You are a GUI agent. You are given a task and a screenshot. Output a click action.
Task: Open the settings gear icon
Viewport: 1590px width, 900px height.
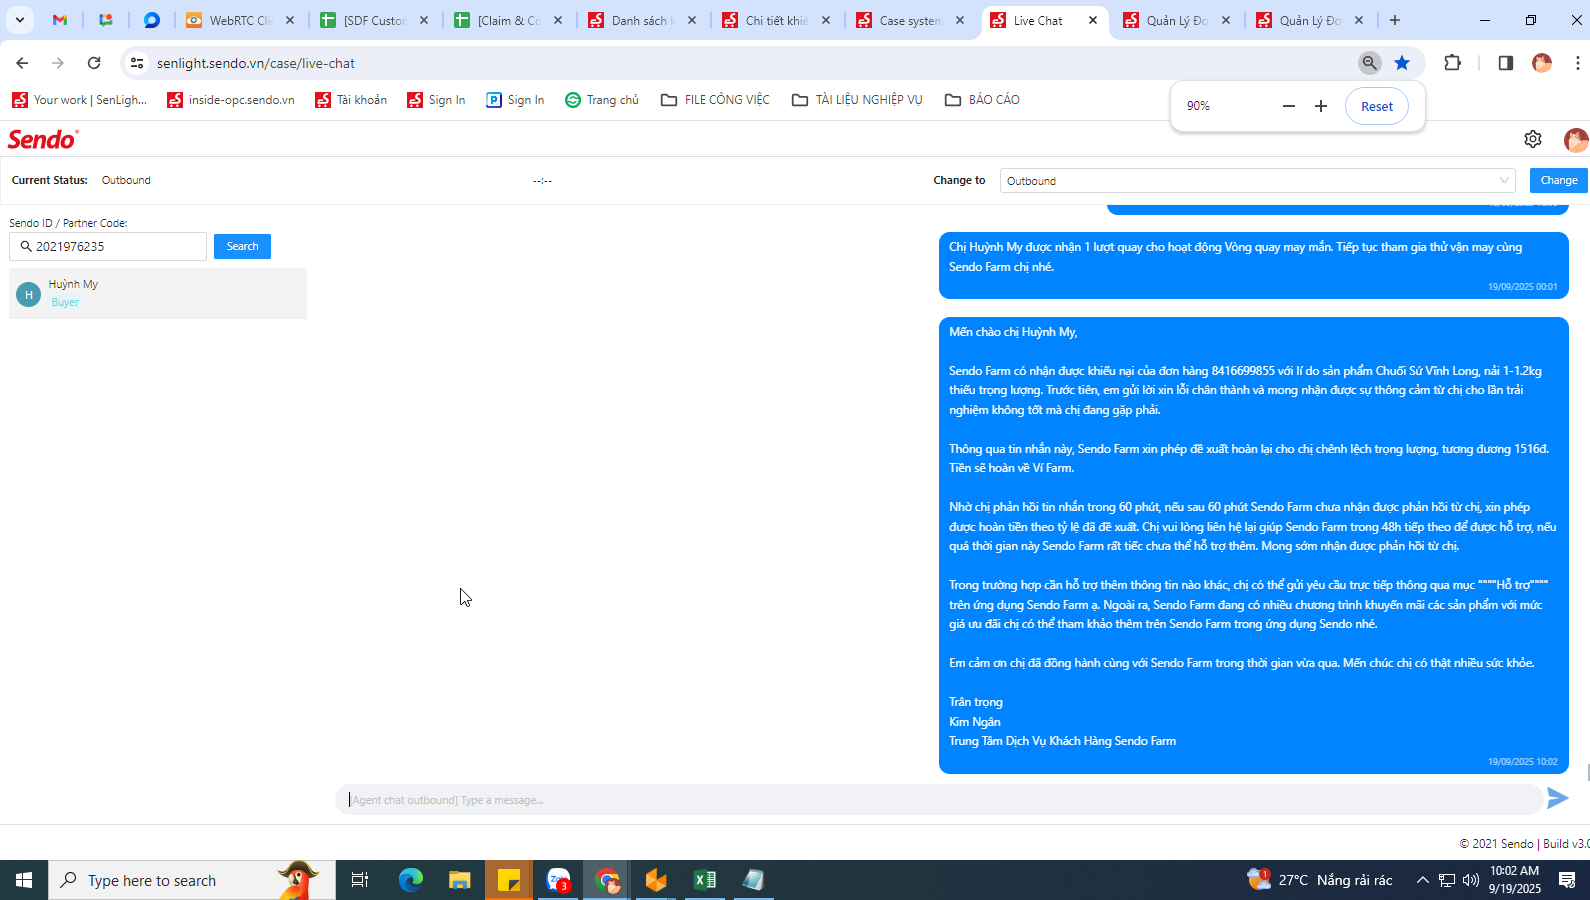[1533, 139]
